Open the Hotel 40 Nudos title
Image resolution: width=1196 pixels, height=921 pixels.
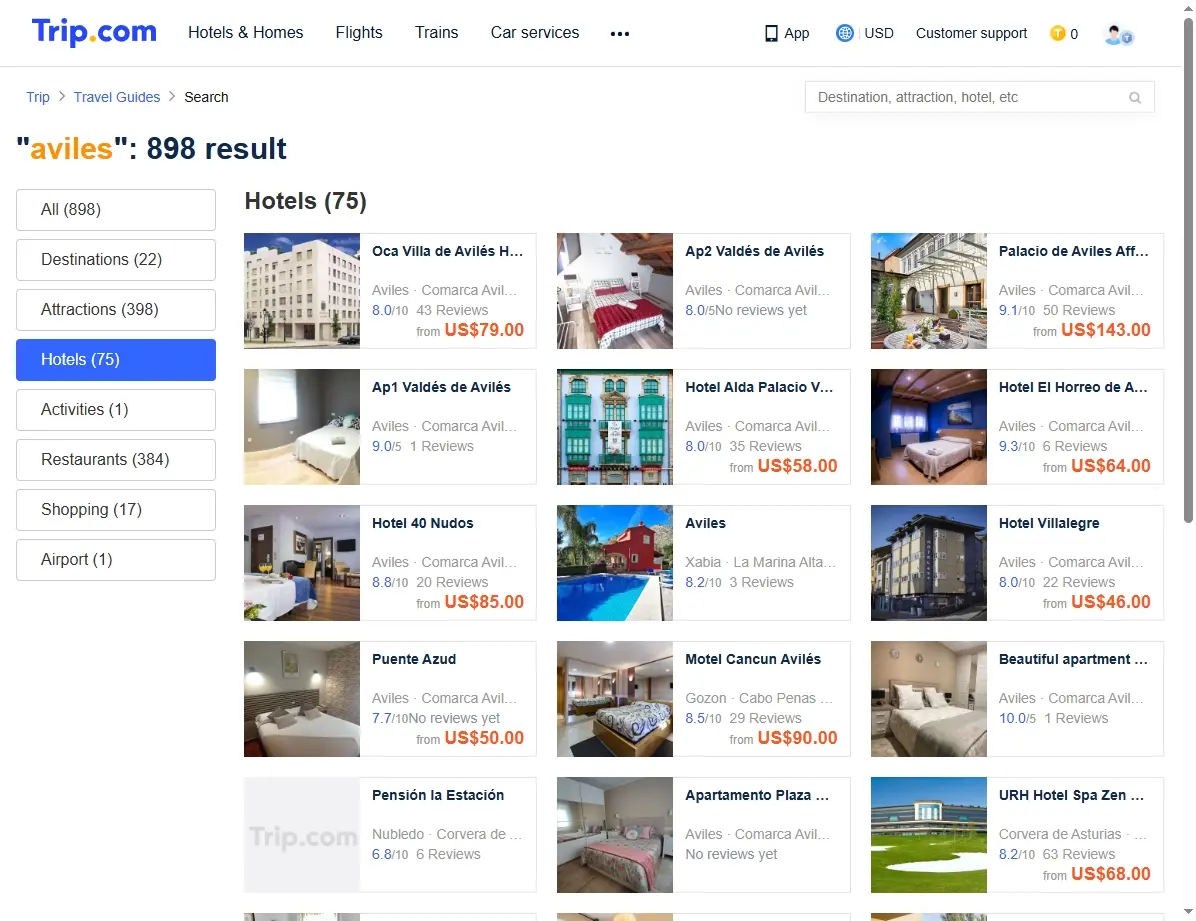(x=423, y=523)
